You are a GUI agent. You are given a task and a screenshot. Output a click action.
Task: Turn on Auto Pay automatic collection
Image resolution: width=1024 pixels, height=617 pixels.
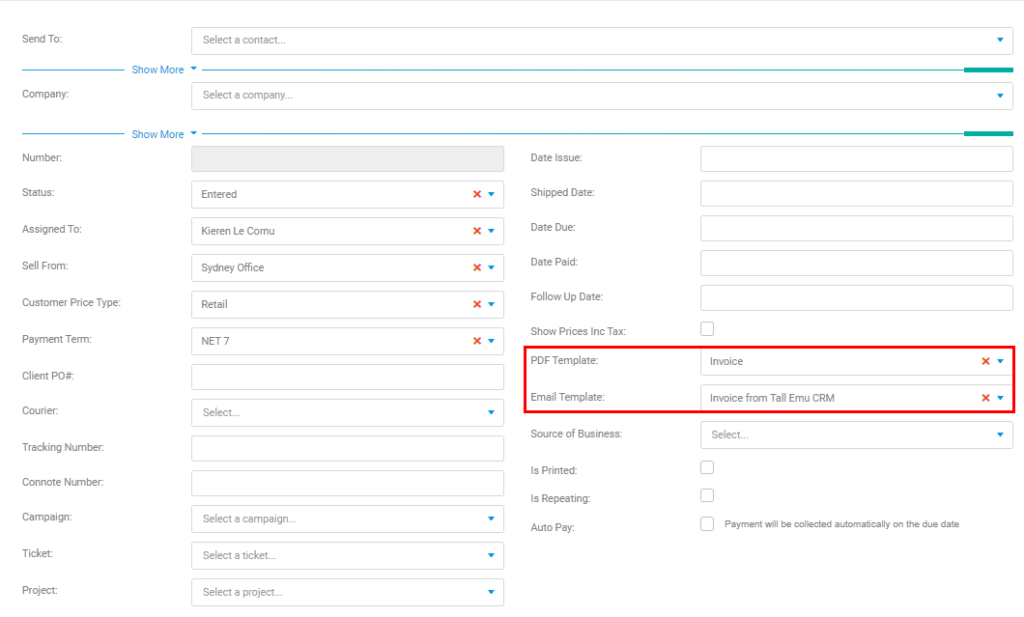pyautogui.click(x=707, y=523)
